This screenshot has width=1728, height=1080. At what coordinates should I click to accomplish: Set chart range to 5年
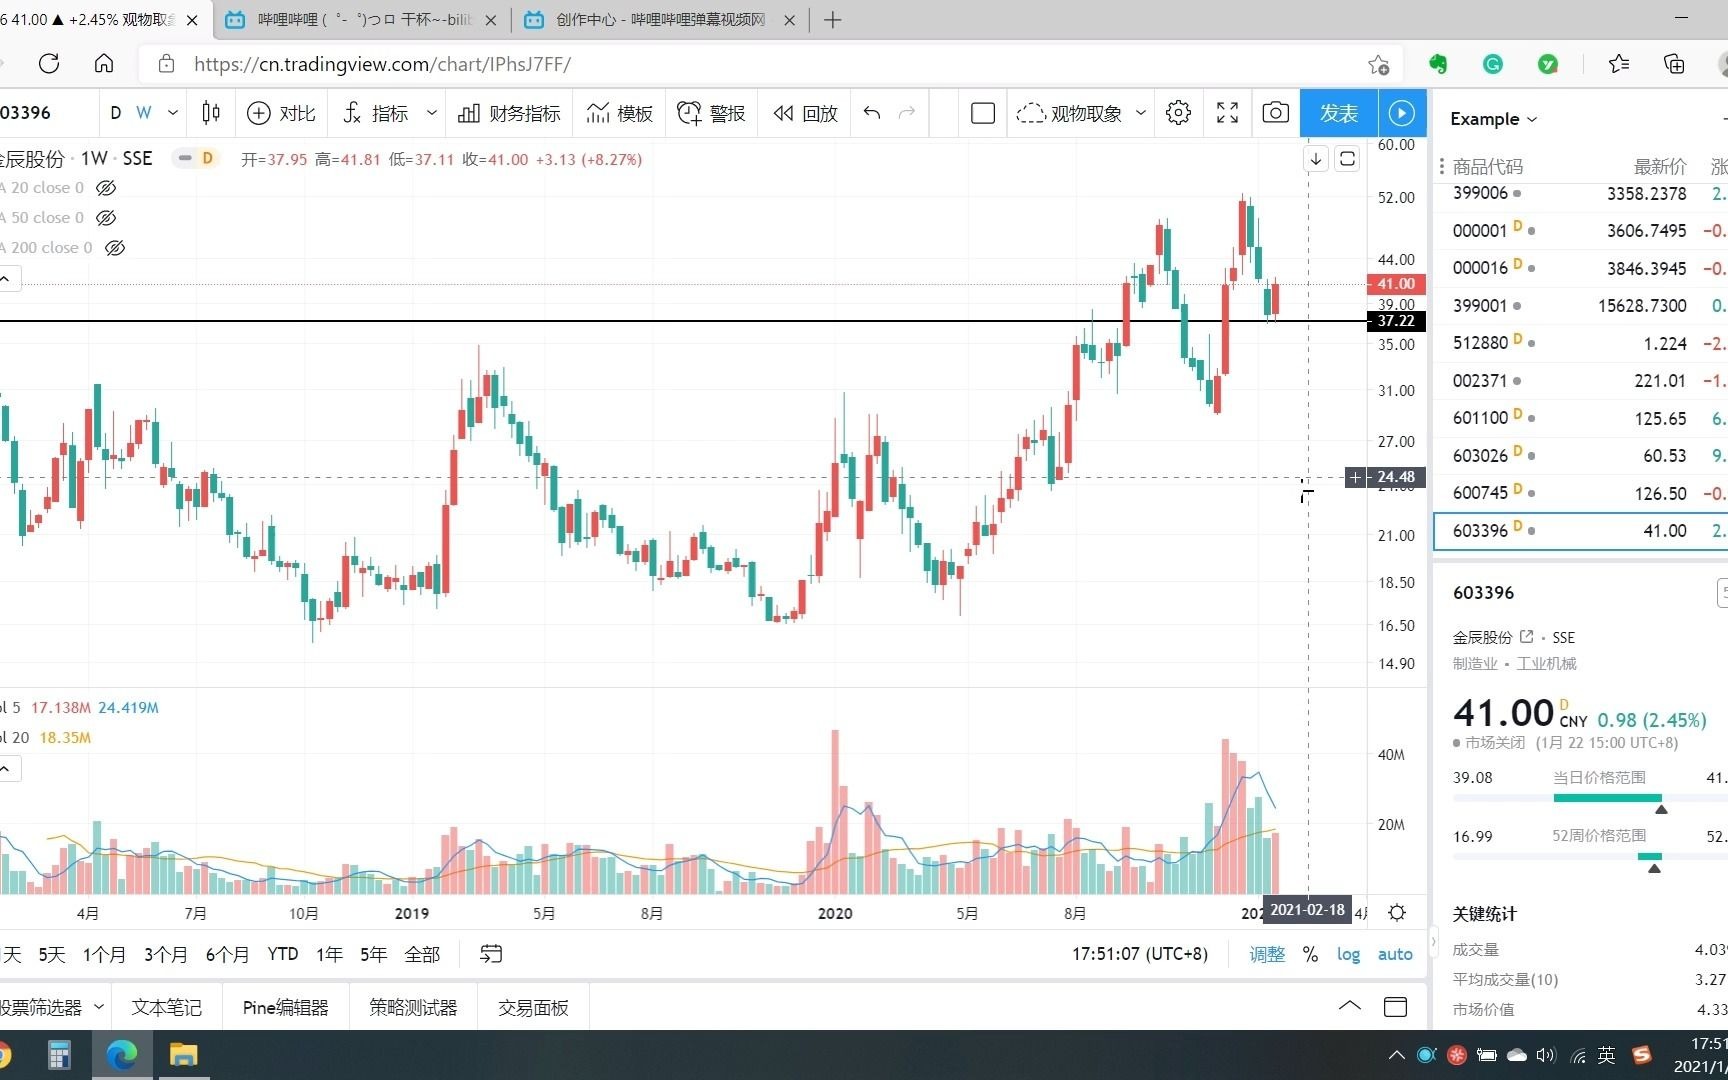tap(373, 954)
